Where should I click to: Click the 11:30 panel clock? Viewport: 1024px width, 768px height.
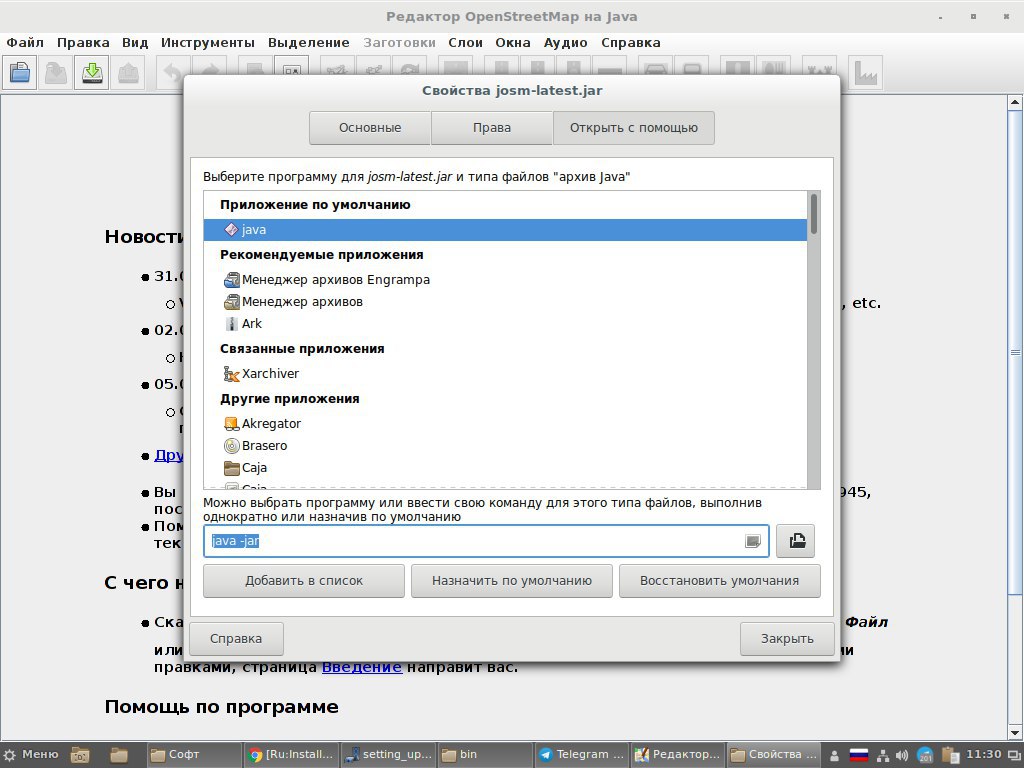[x=984, y=755]
